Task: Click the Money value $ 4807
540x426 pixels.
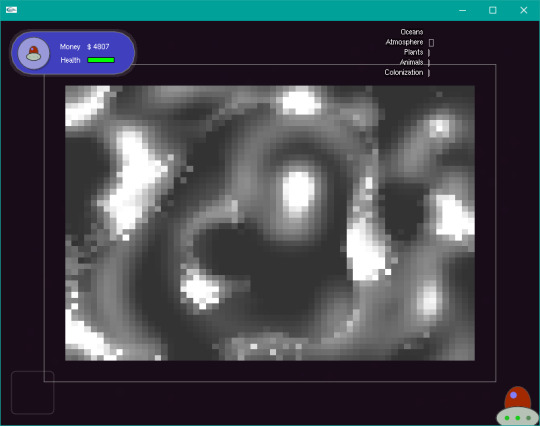Action: coord(98,46)
